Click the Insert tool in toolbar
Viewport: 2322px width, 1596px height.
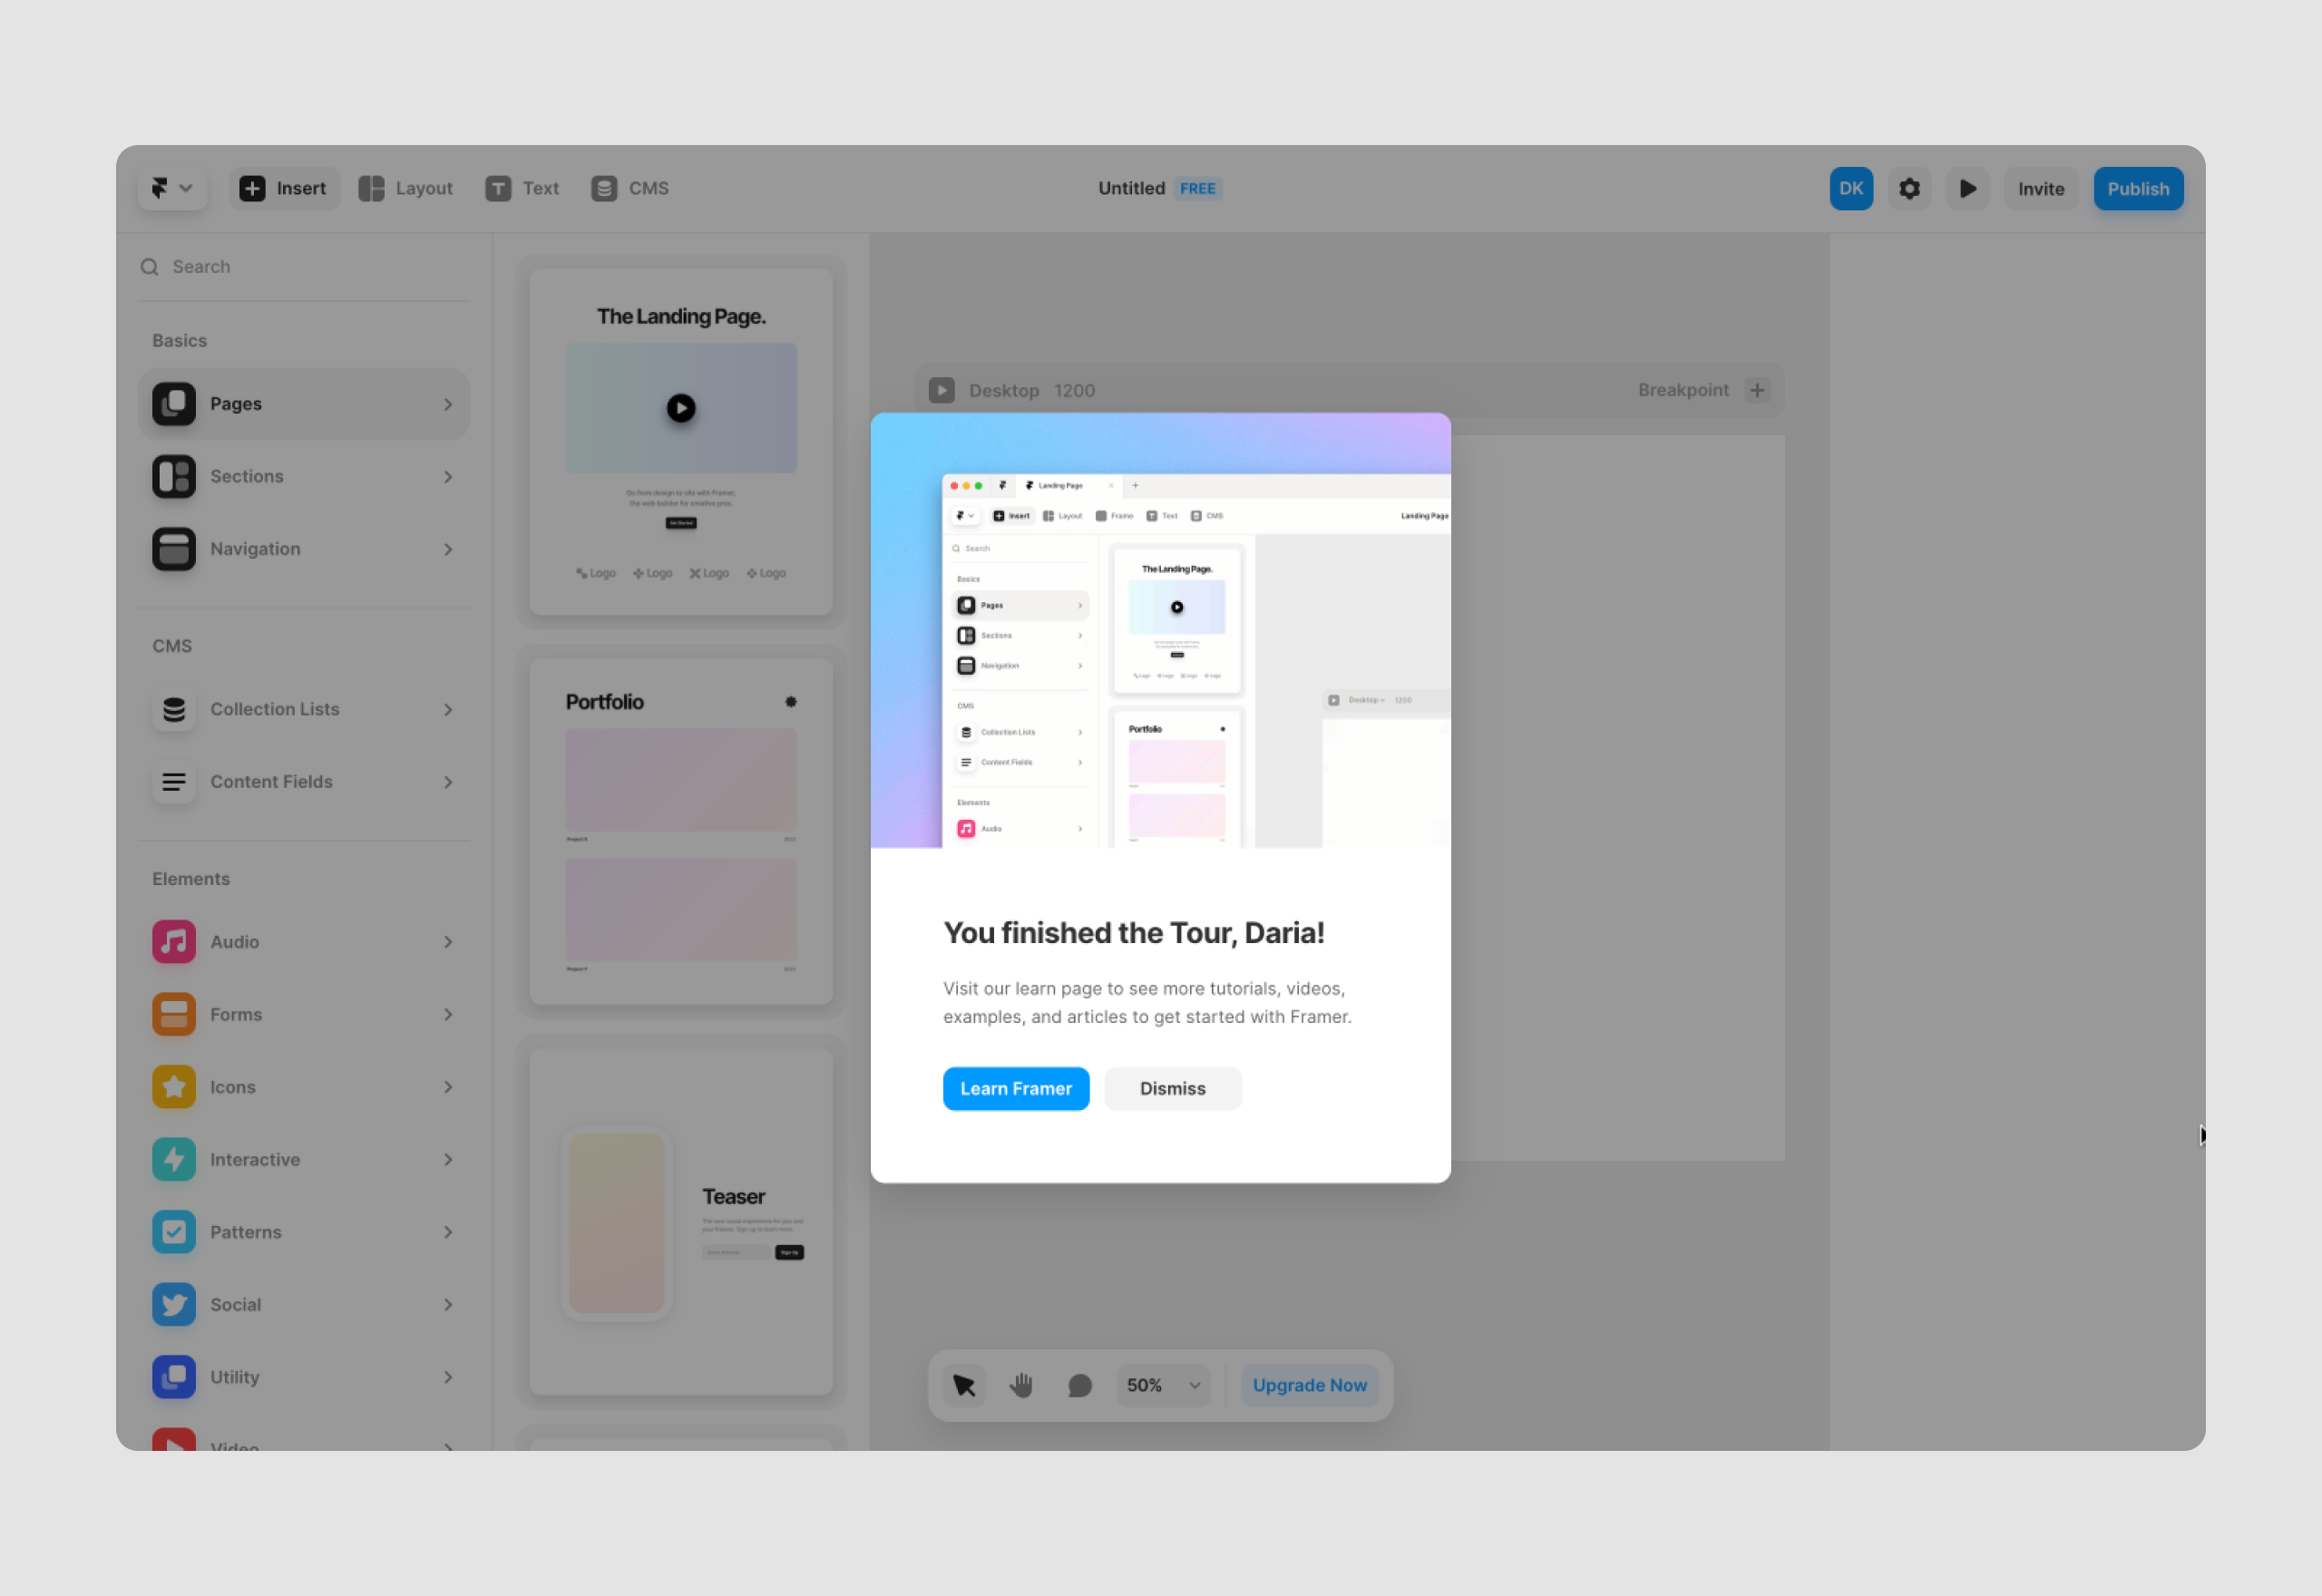[x=282, y=187]
